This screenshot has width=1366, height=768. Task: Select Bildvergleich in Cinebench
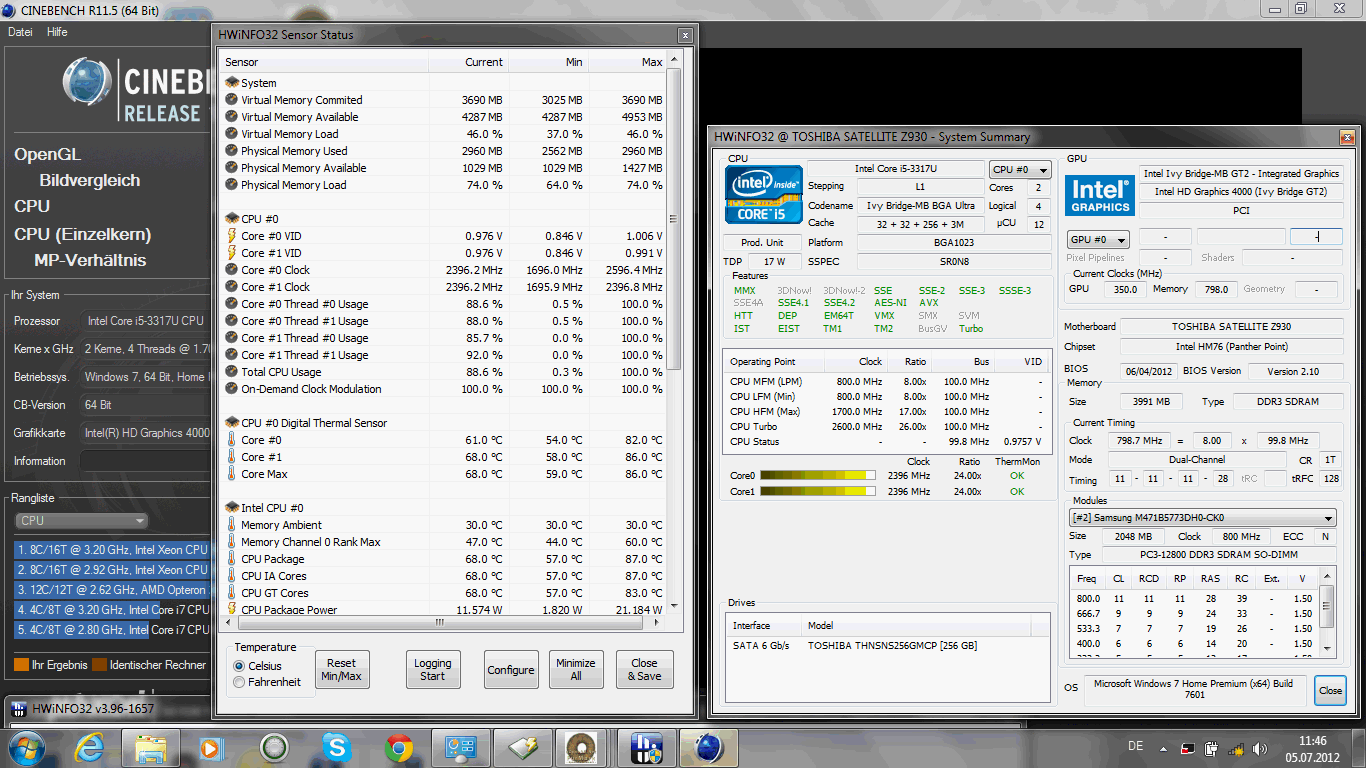pyautogui.click(x=89, y=181)
